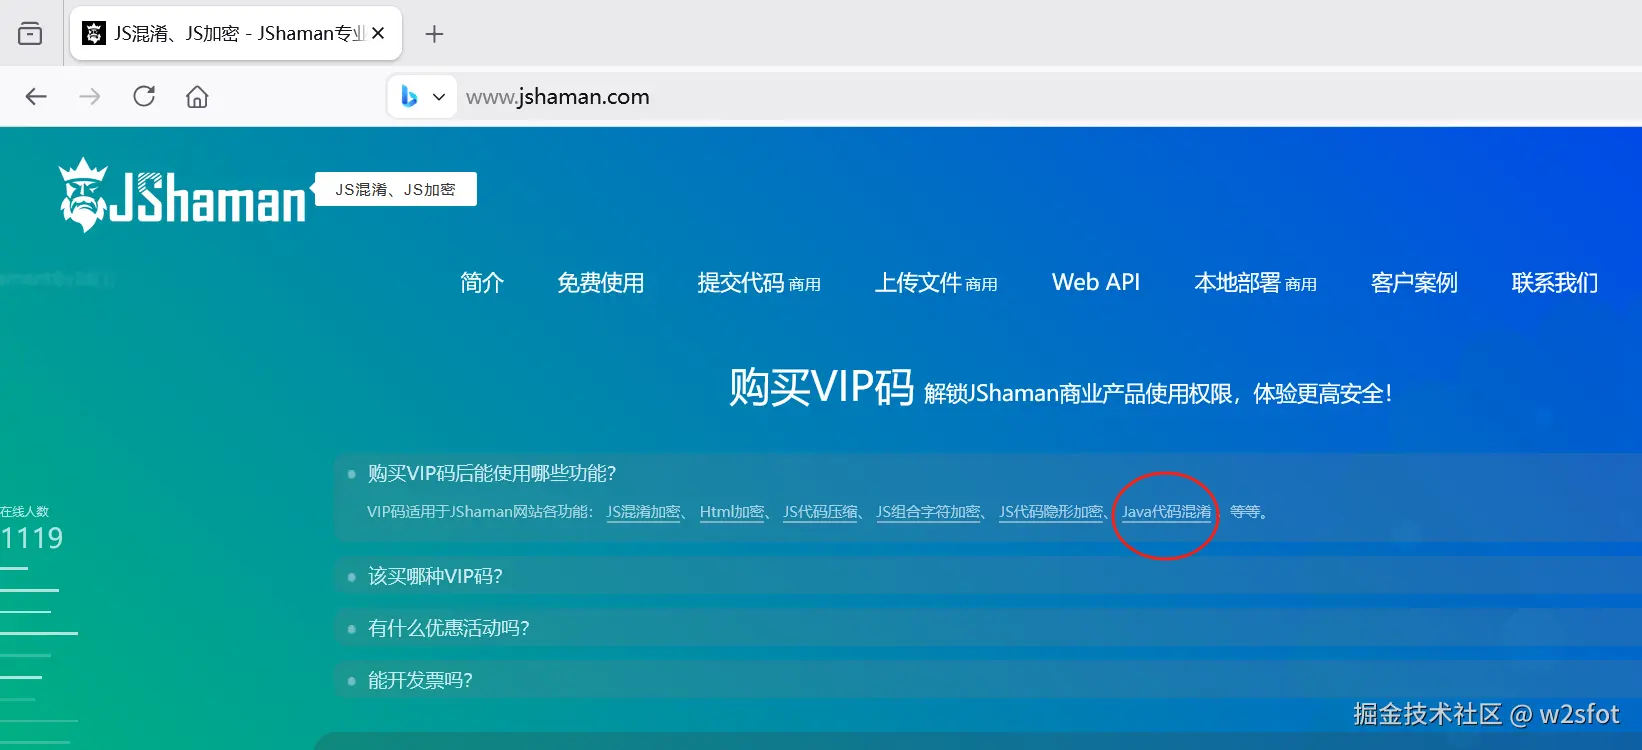The height and width of the screenshot is (750, 1642).
Task: Reload the page with the refresh icon
Action: click(x=144, y=96)
